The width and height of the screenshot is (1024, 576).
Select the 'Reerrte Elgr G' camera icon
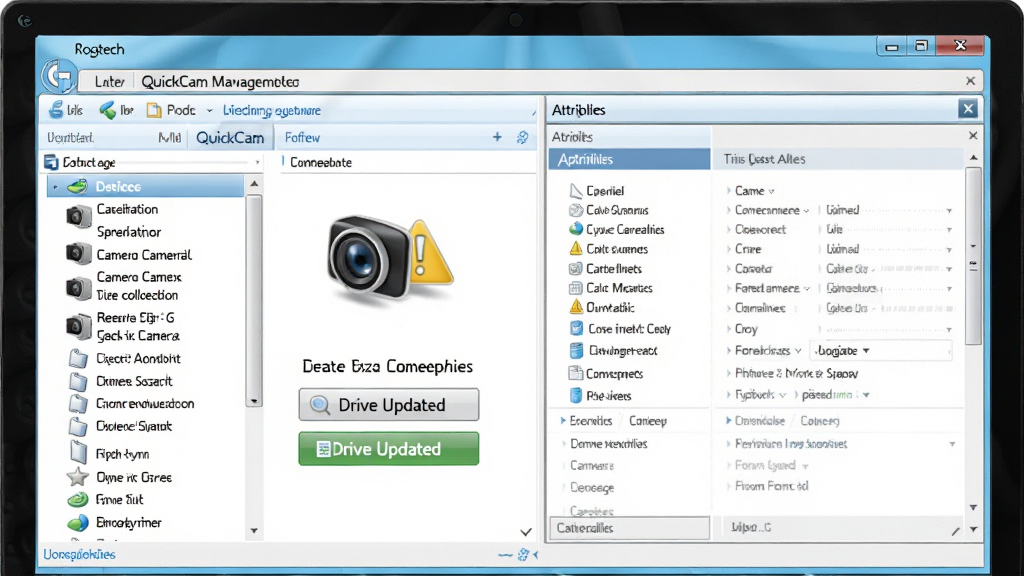click(78, 327)
